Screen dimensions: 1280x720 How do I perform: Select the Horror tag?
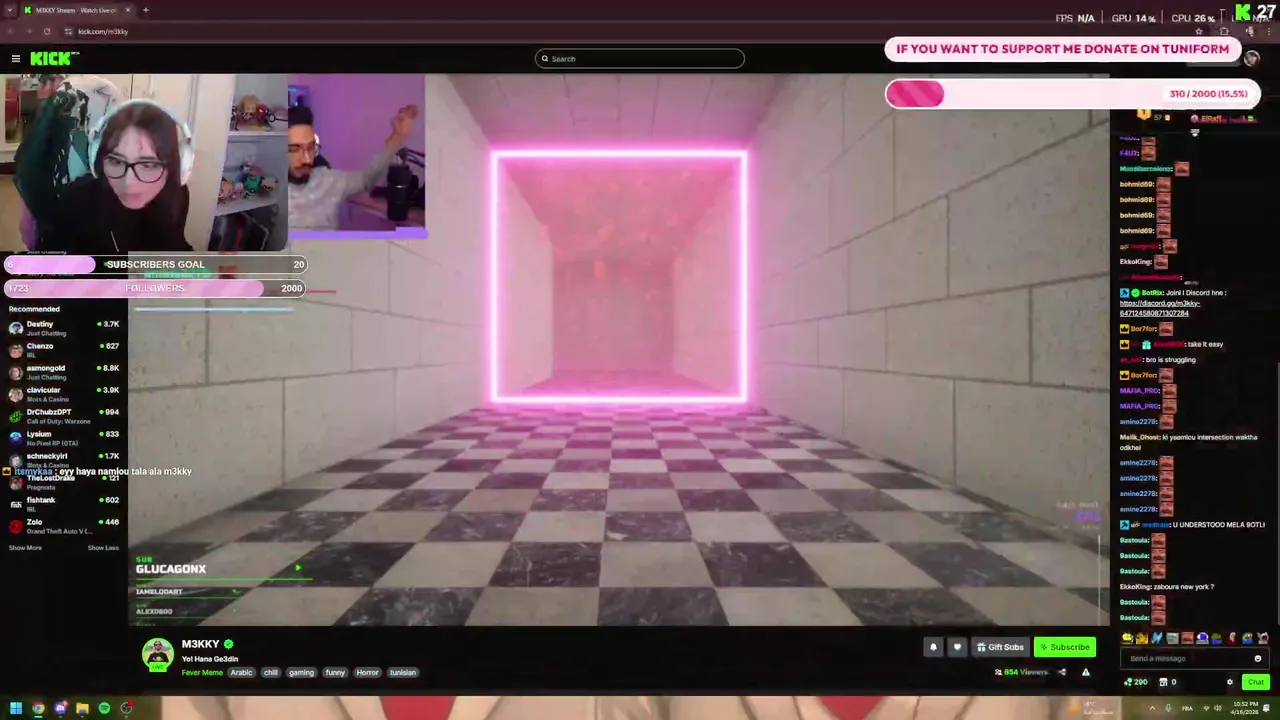pyautogui.click(x=367, y=673)
